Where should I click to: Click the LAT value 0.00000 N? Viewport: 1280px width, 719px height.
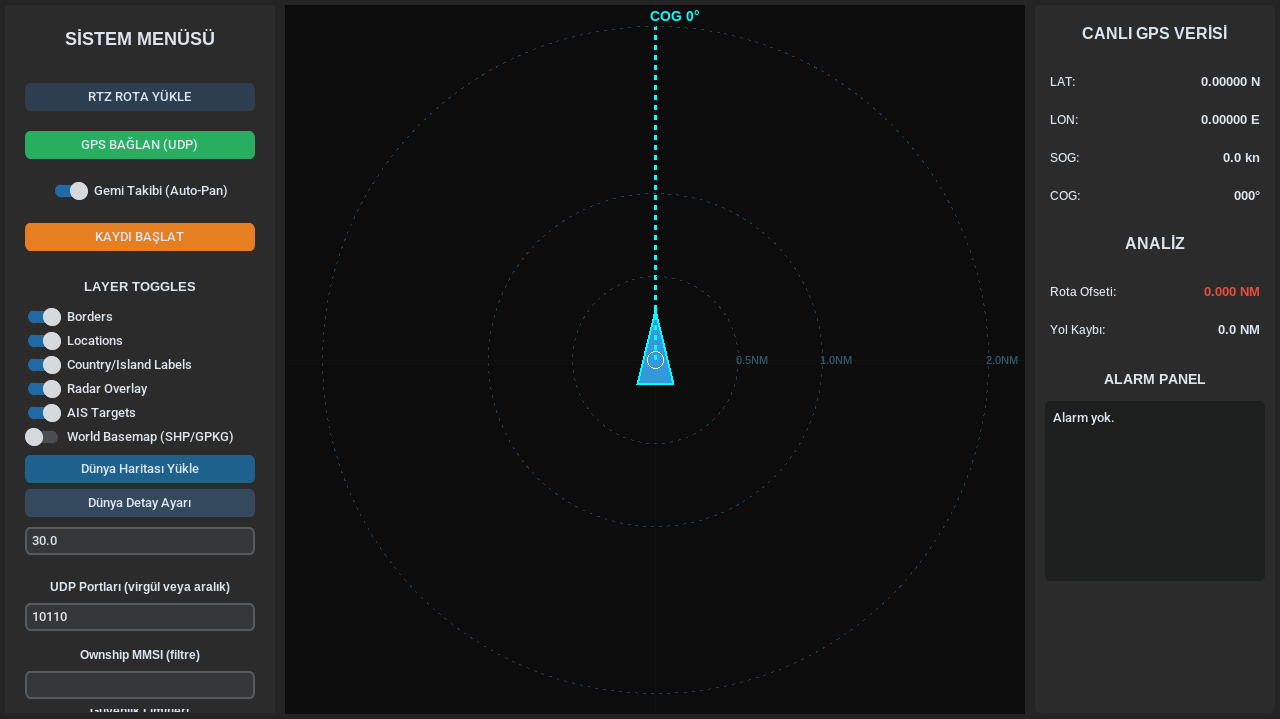pyautogui.click(x=1230, y=82)
